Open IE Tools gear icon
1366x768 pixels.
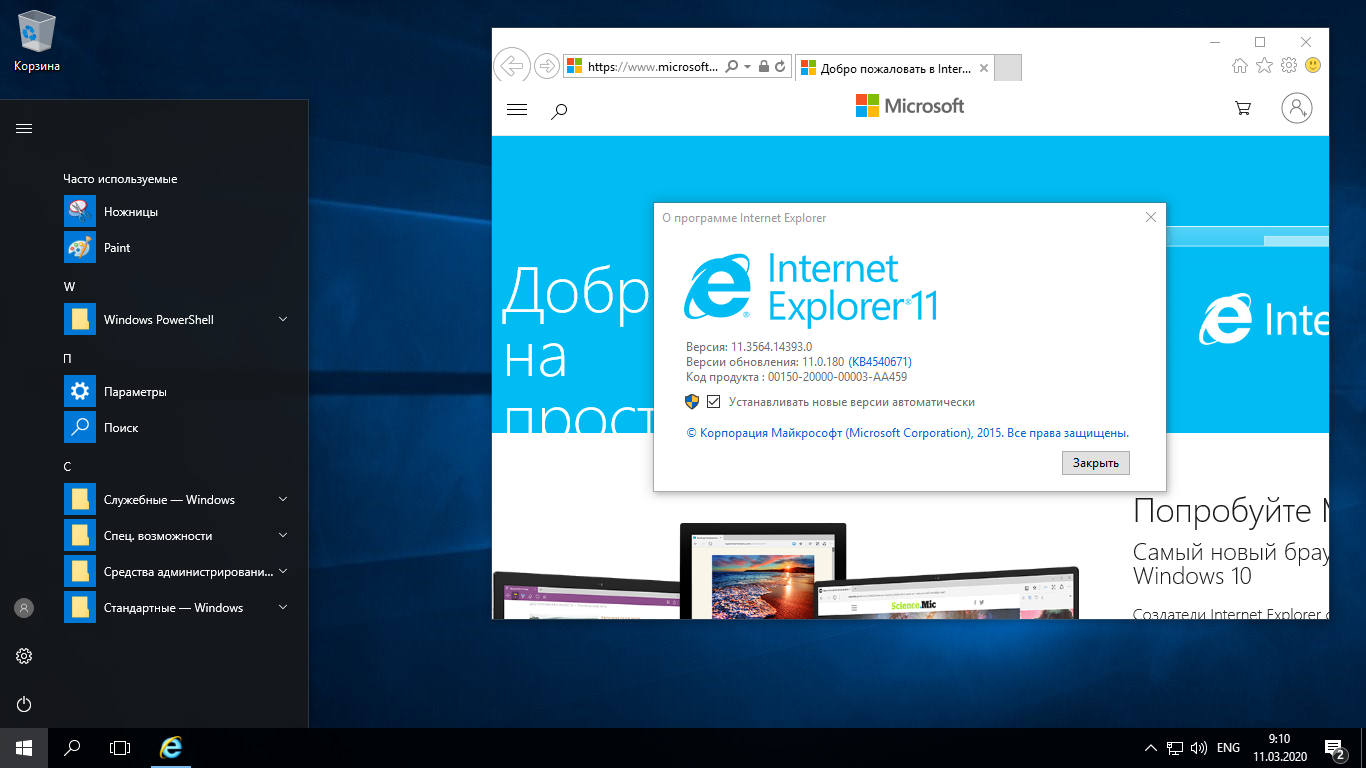click(1289, 66)
